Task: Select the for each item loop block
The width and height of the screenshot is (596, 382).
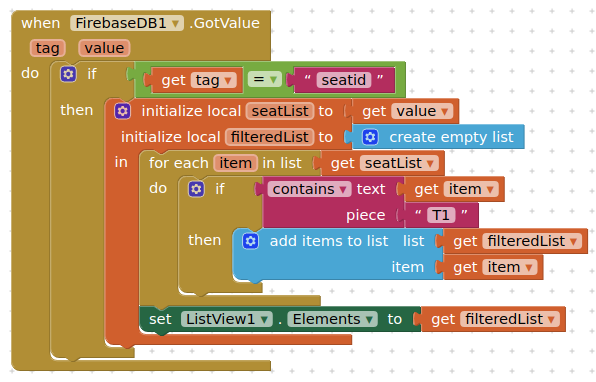Action: (179, 163)
